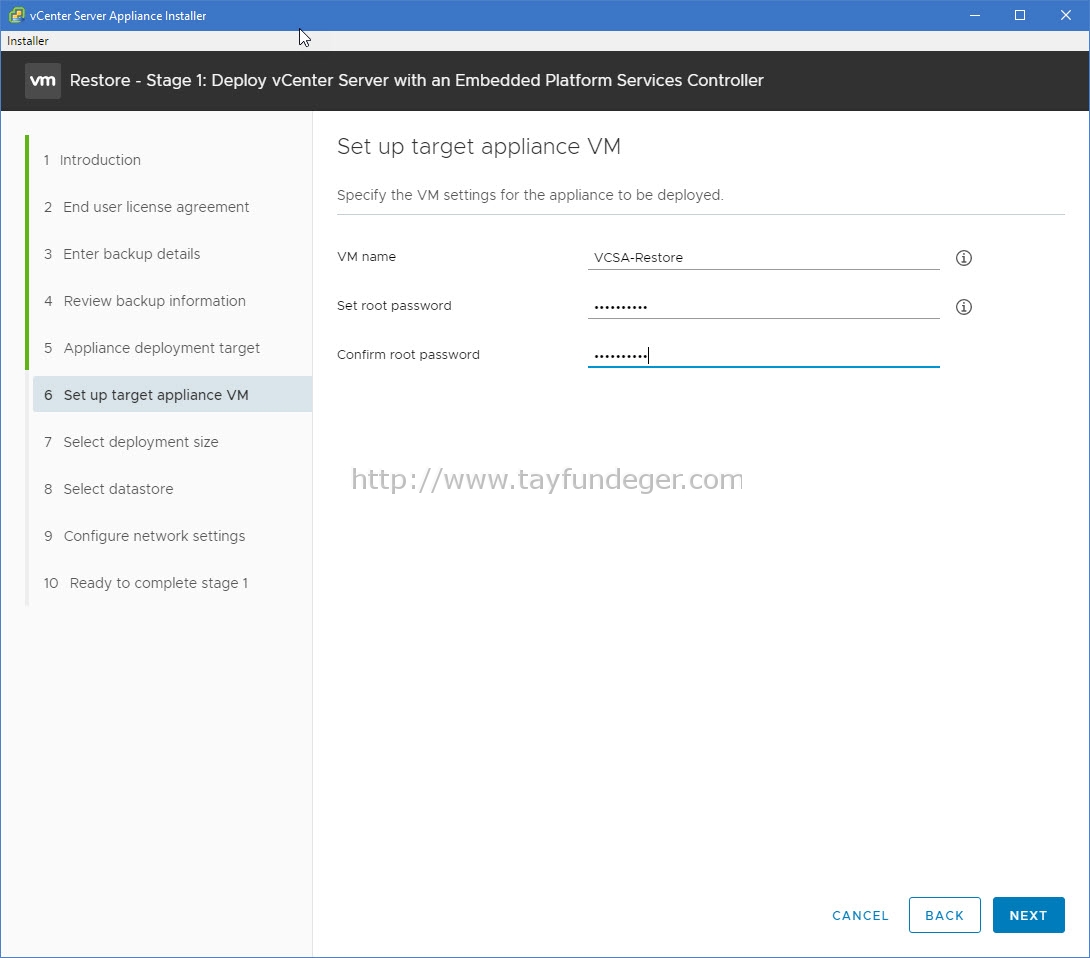1090x958 pixels.
Task: Go to step 4 Review backup information
Action: point(145,301)
